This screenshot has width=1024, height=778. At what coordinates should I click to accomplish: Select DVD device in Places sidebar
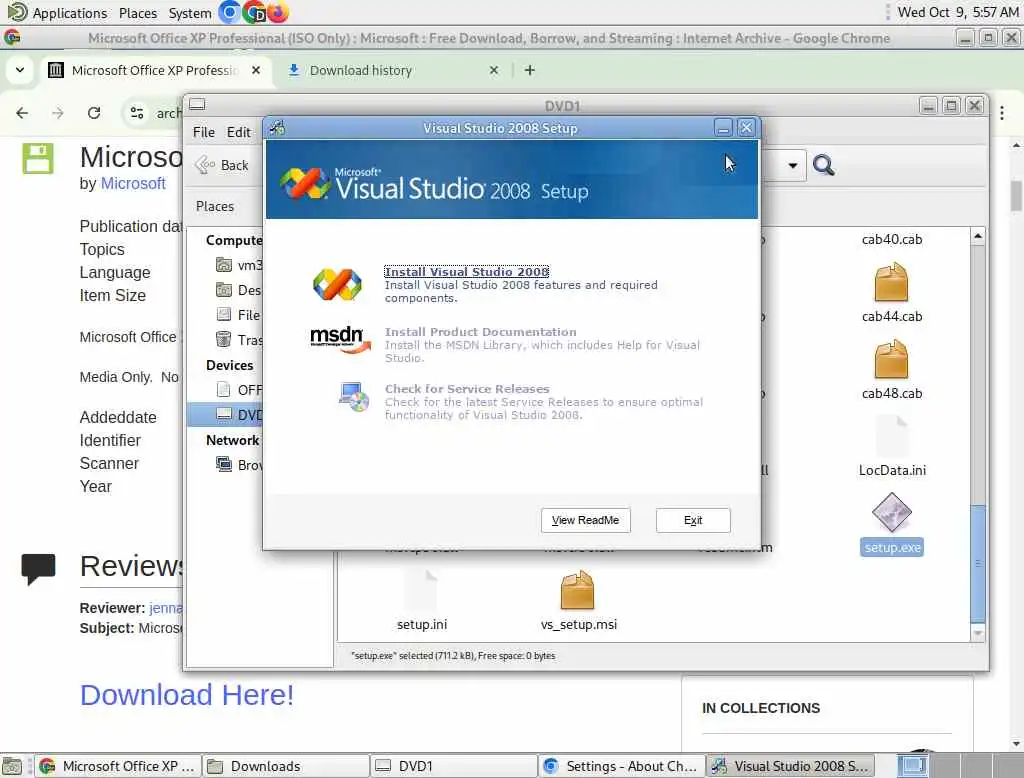click(x=225, y=415)
